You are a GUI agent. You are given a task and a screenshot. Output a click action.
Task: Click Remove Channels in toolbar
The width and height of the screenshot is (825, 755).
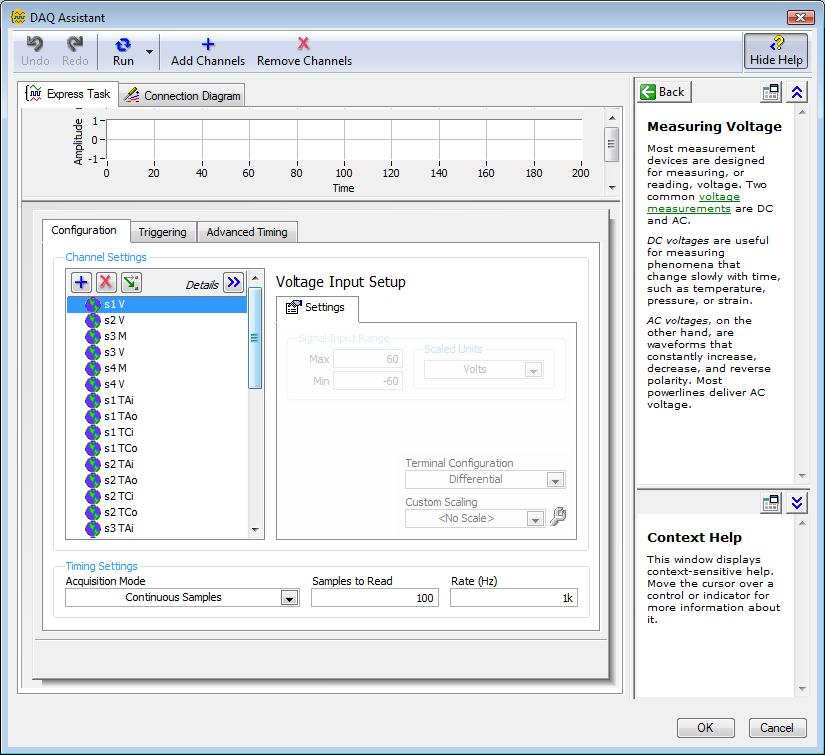coord(304,51)
